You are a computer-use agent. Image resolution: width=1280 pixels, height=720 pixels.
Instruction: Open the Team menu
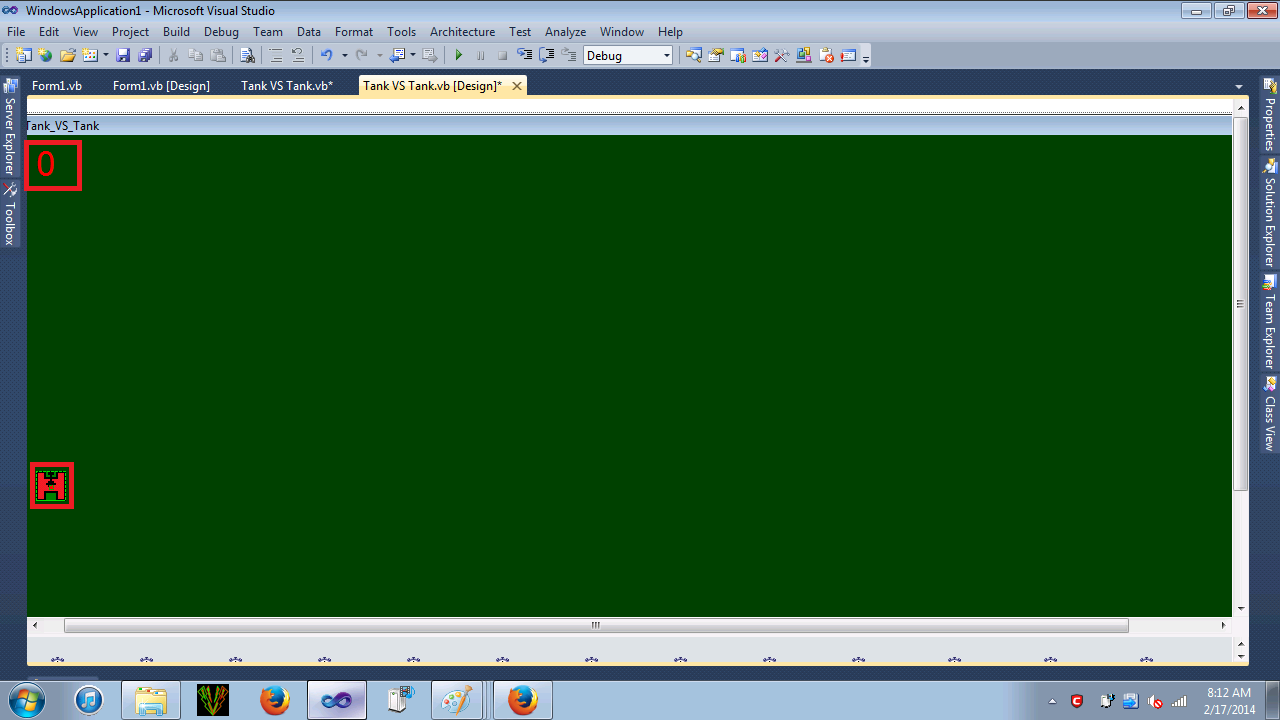pos(268,32)
